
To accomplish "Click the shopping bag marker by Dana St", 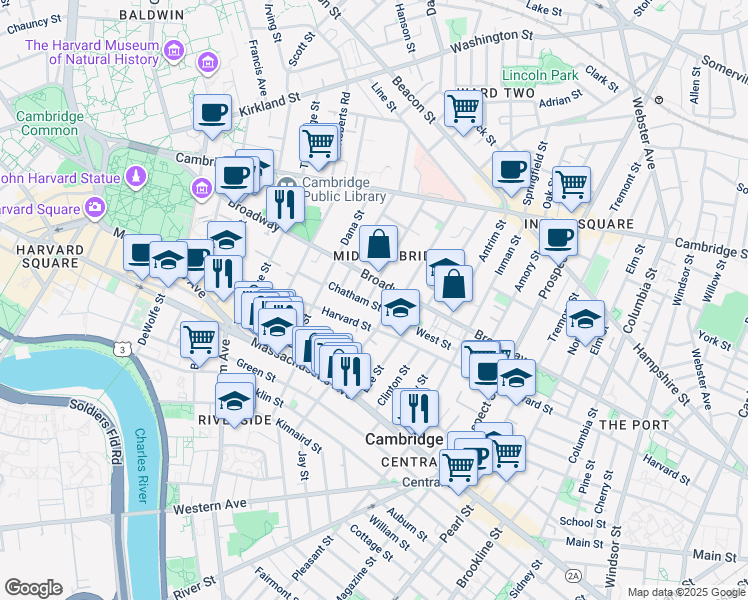I will [x=379, y=243].
